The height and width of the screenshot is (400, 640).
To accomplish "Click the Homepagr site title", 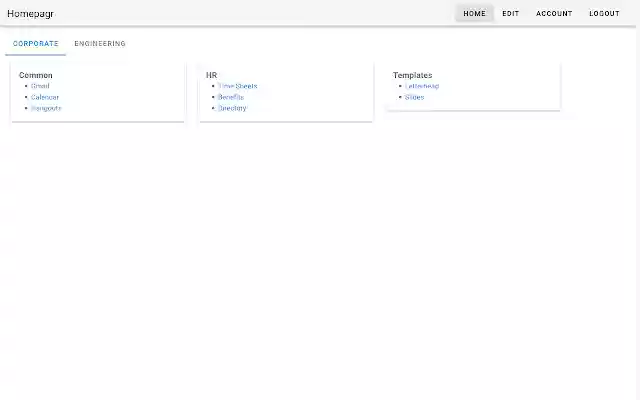I will click(30, 13).
